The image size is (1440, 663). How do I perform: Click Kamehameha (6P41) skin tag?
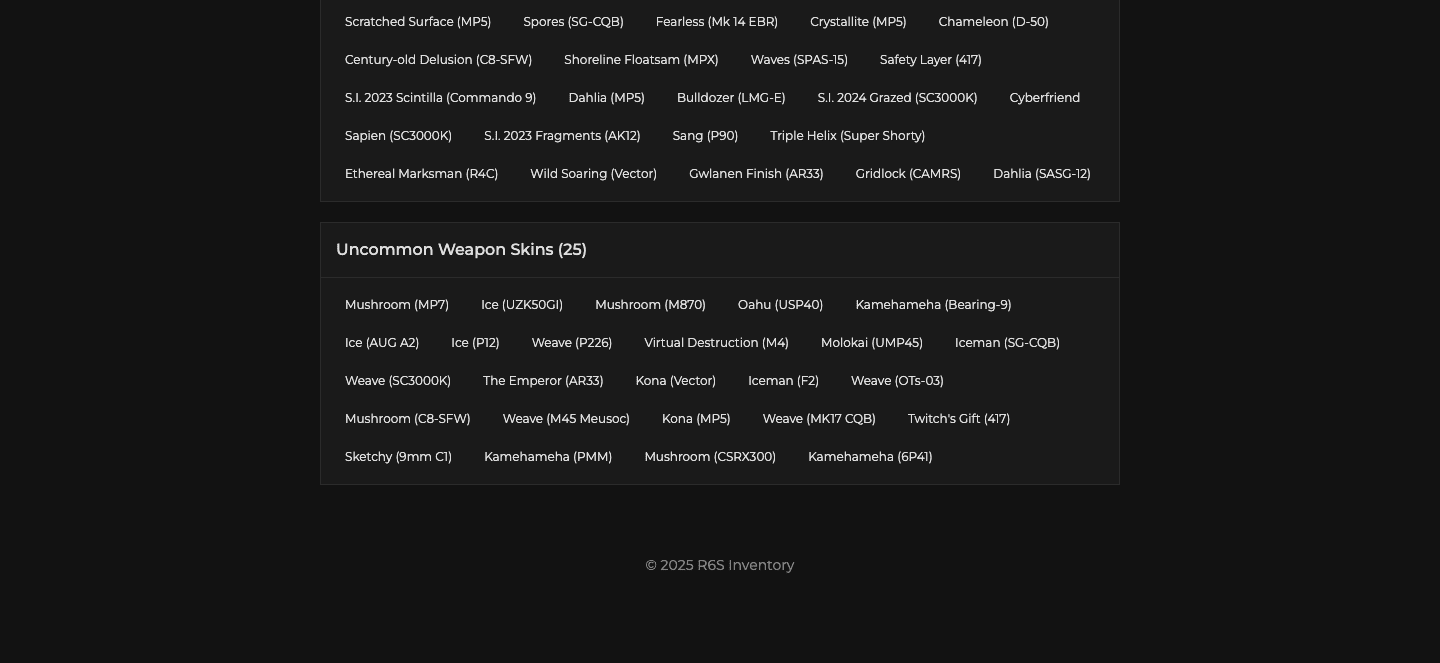click(869, 457)
